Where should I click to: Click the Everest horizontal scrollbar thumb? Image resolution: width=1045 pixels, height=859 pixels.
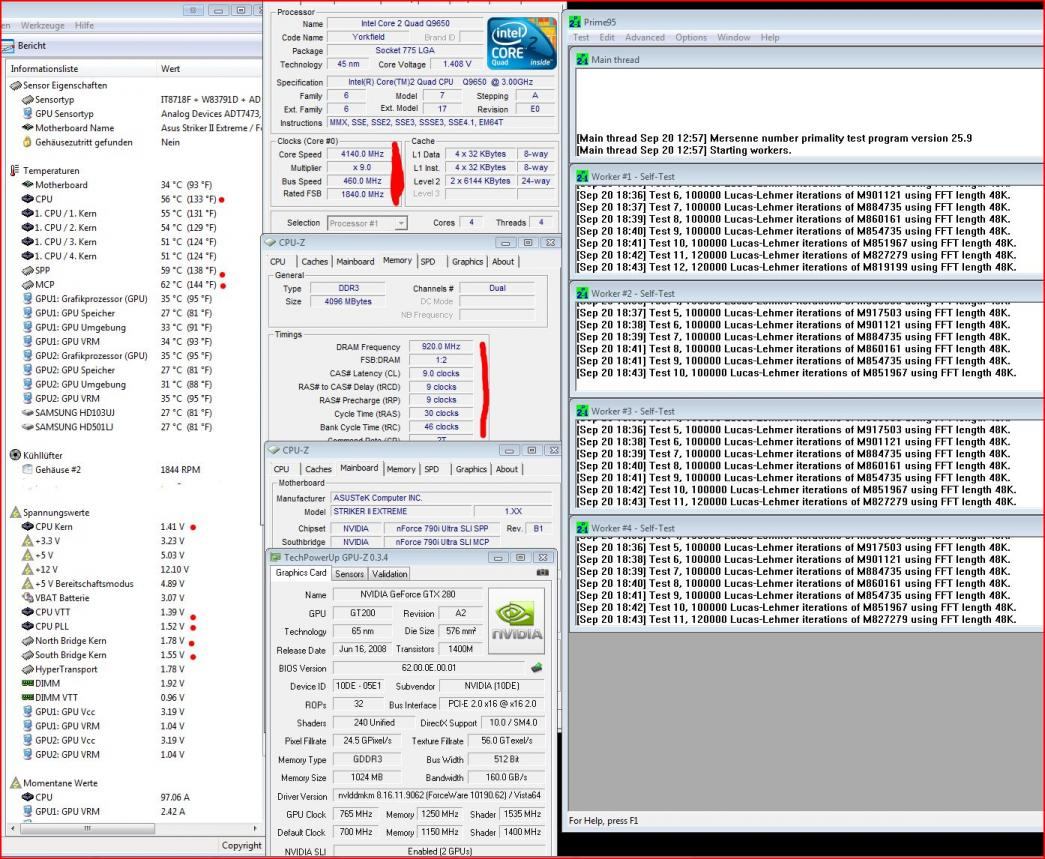87,828
